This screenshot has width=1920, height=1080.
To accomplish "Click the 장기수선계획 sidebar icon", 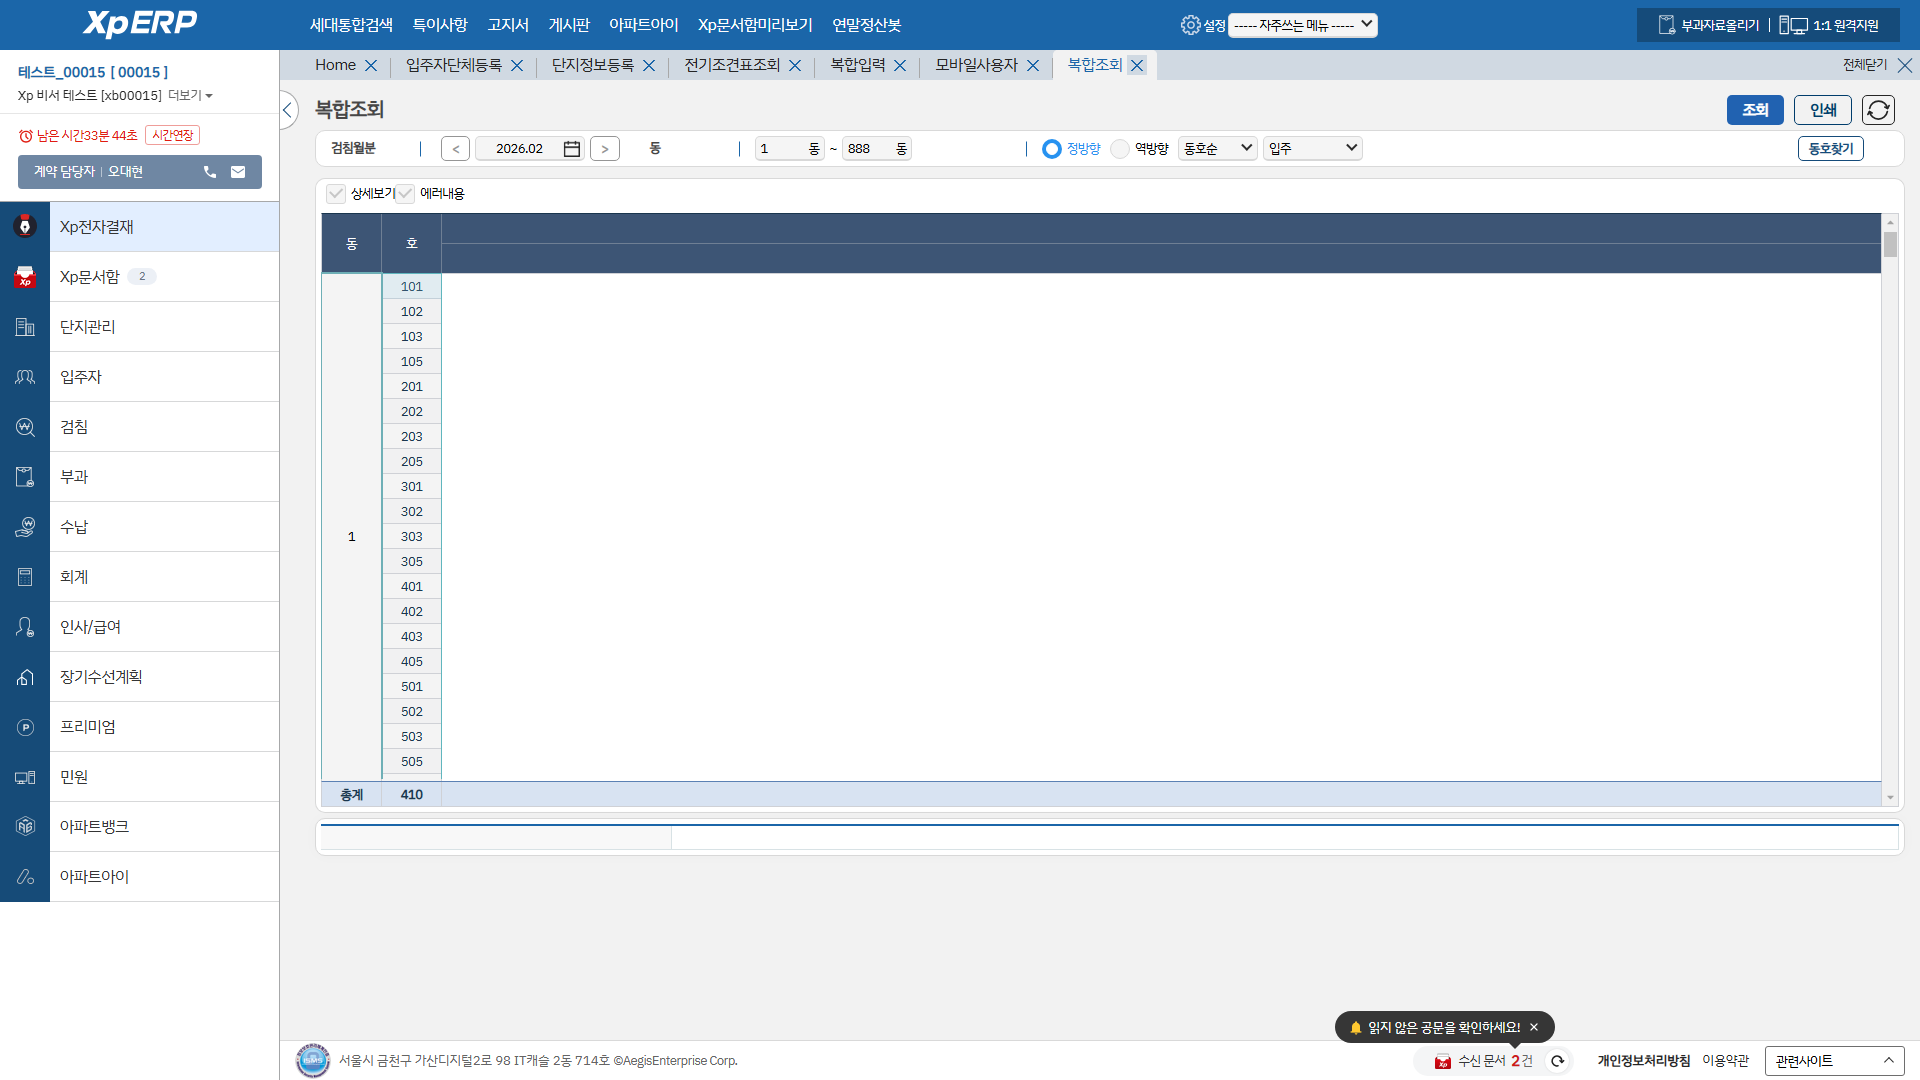I will click(25, 677).
